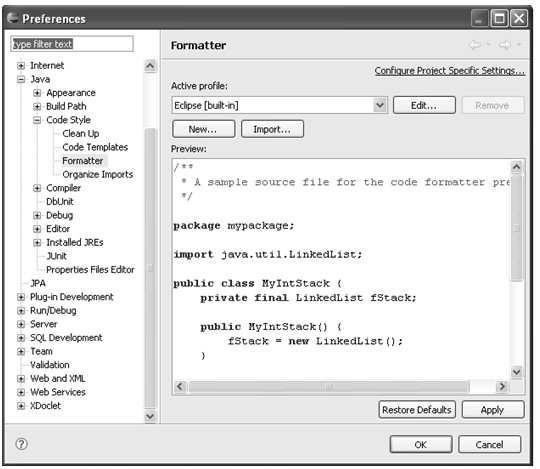This screenshot has width=540, height=469.
Task: Click the type filter text field
Action: (x=72, y=44)
